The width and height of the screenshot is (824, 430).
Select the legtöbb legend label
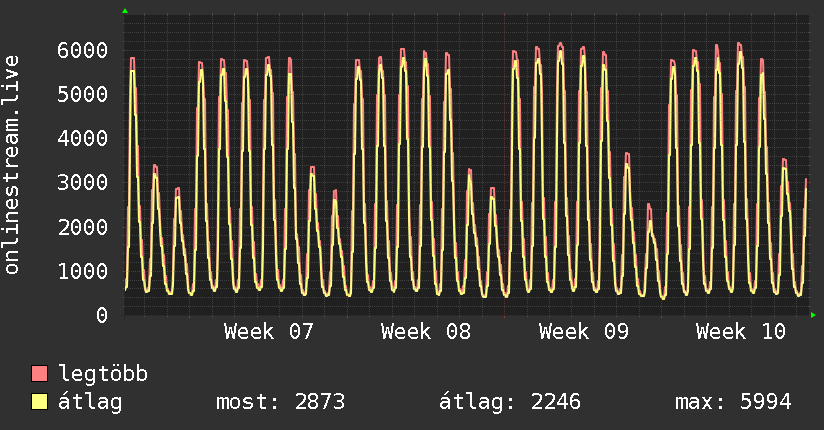pos(103,374)
